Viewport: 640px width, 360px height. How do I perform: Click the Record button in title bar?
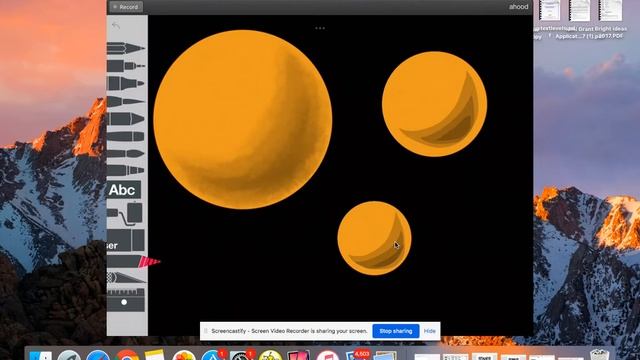tap(125, 7)
